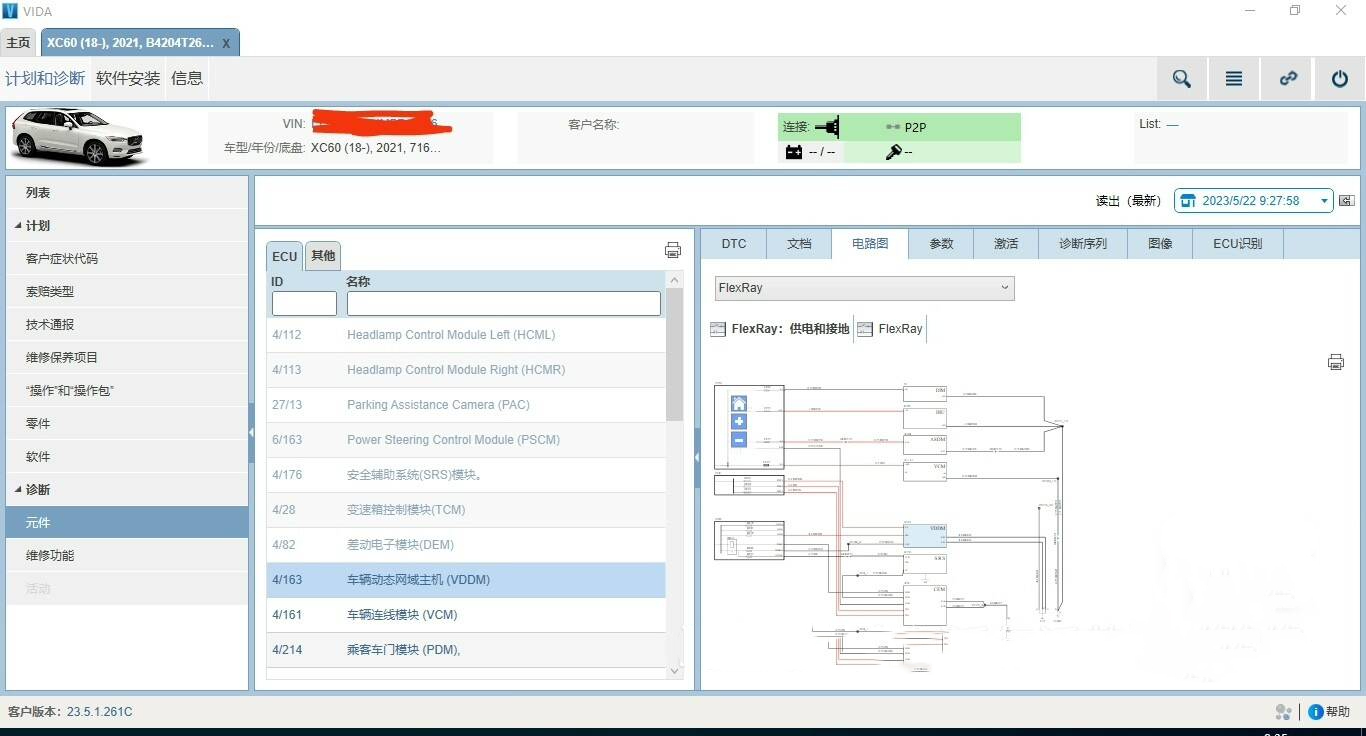Open 列表 in the sidebar

click(x=127, y=193)
